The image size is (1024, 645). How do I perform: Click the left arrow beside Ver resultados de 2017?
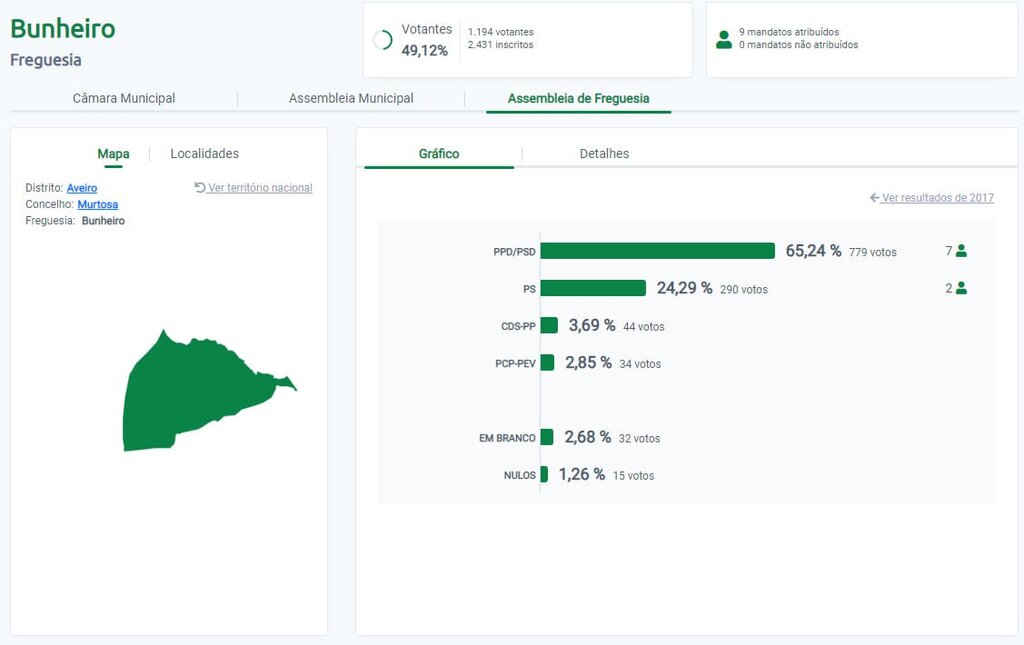pos(874,198)
